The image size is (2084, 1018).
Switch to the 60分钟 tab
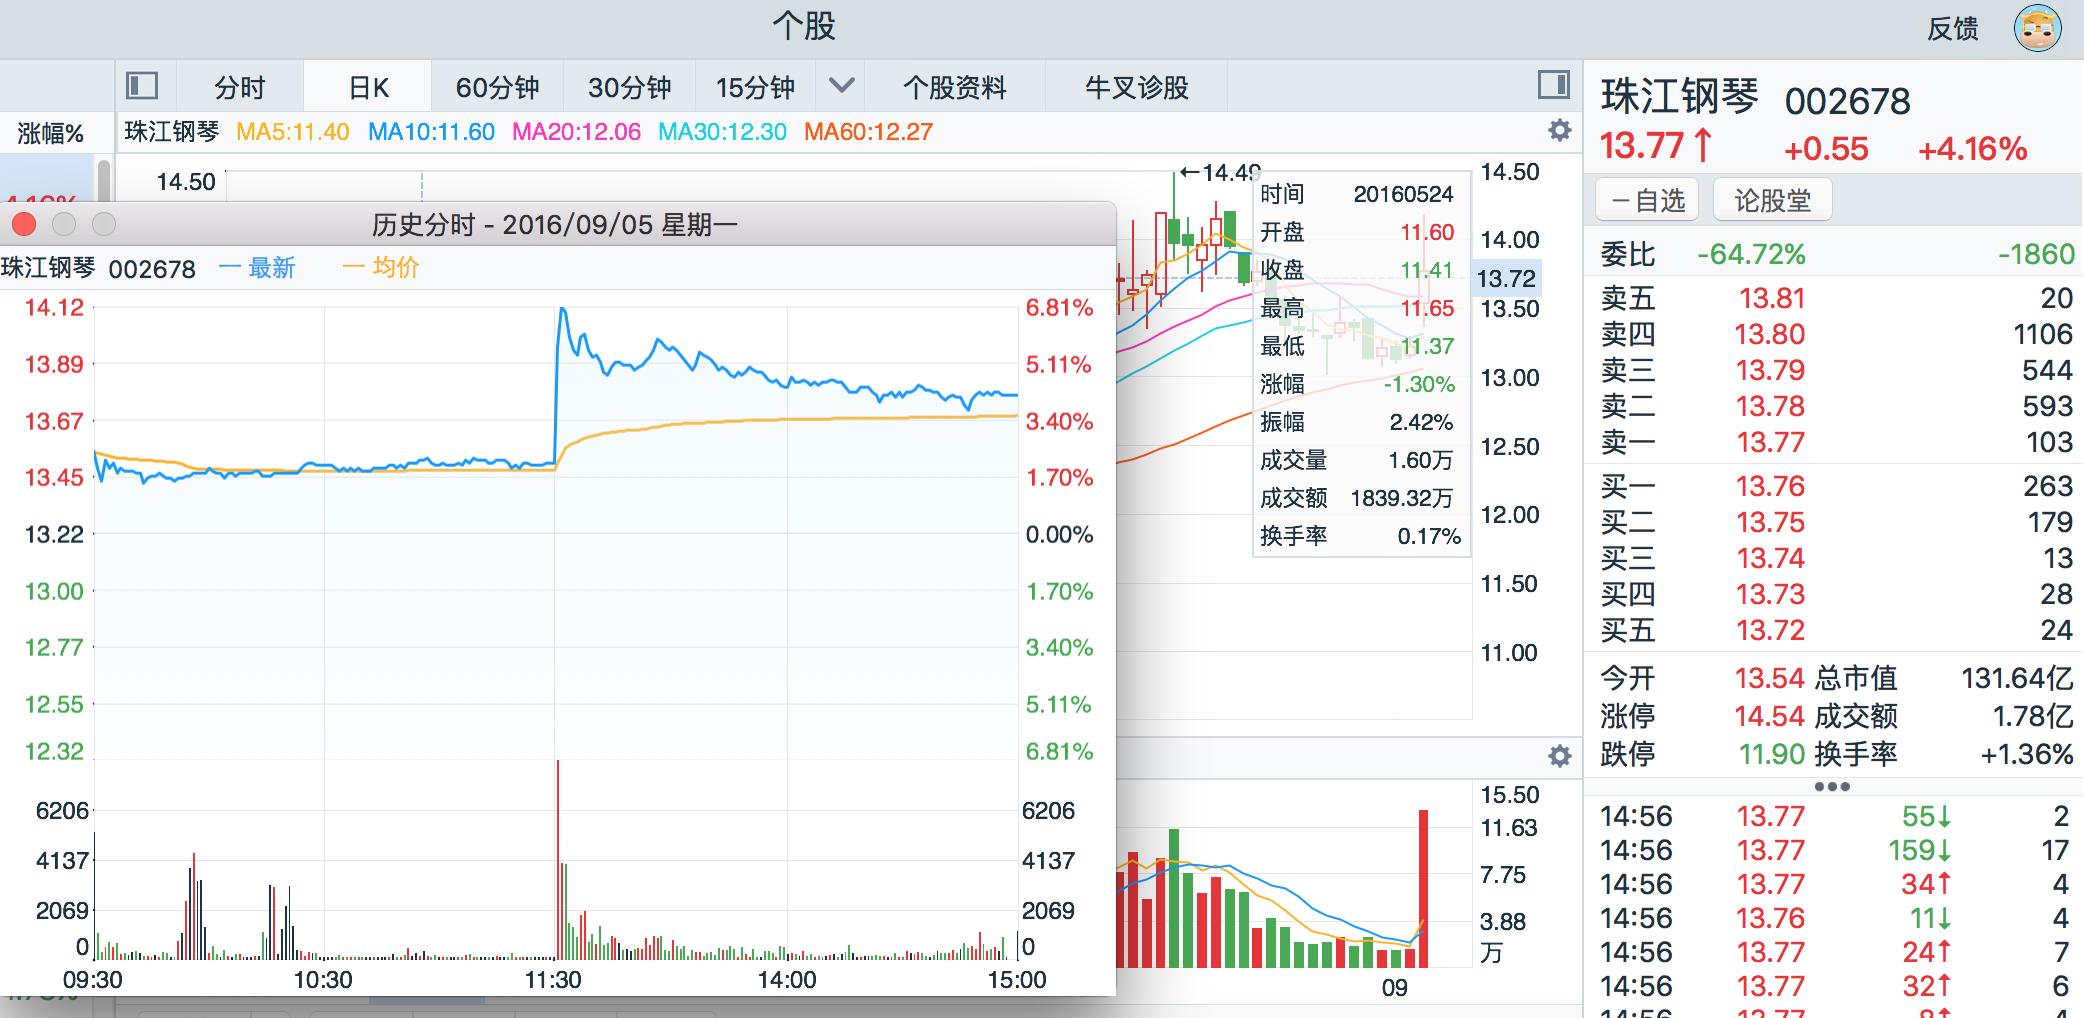(498, 87)
